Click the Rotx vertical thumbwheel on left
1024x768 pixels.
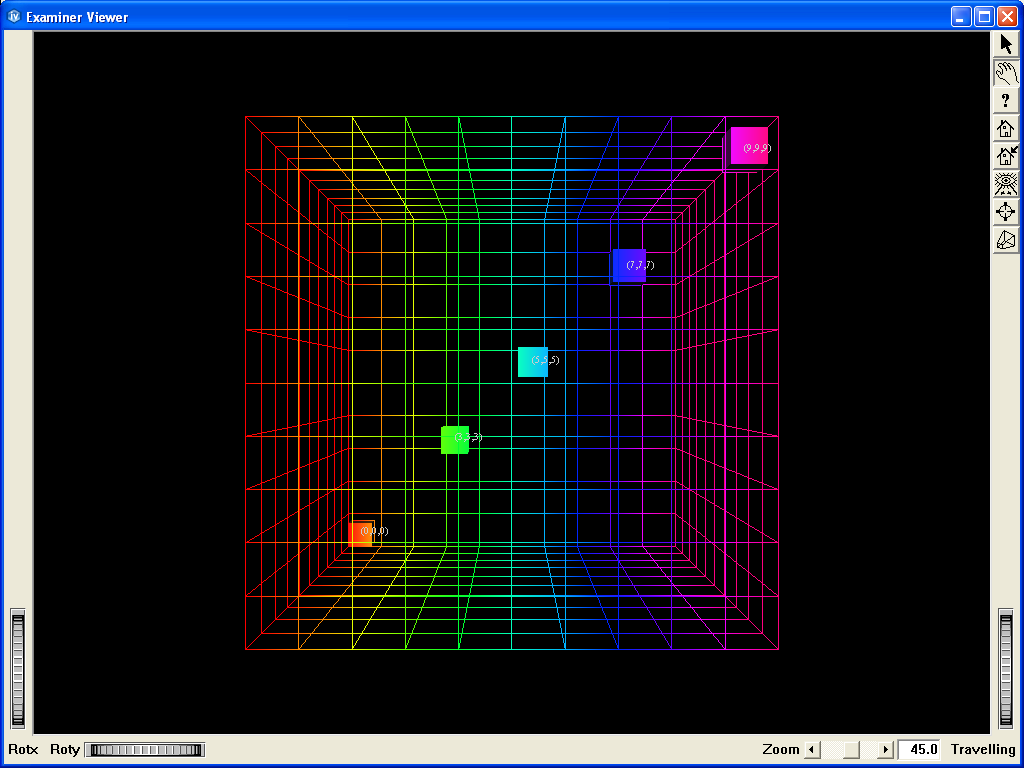tap(17, 668)
